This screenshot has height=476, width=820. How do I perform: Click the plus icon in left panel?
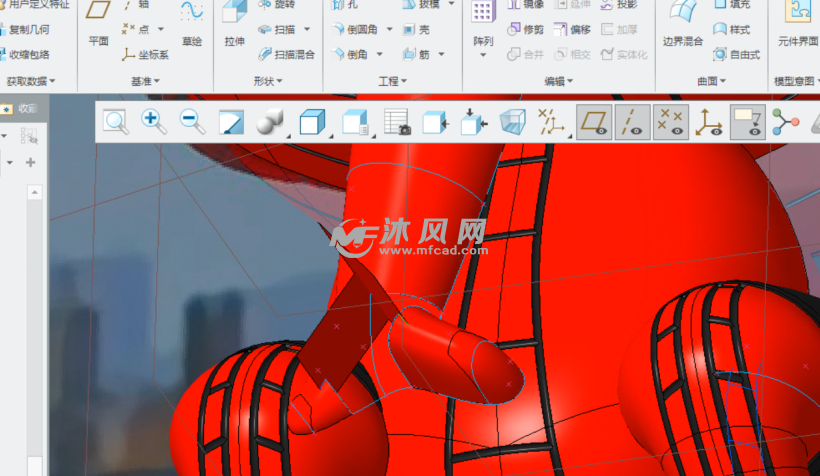(30, 163)
